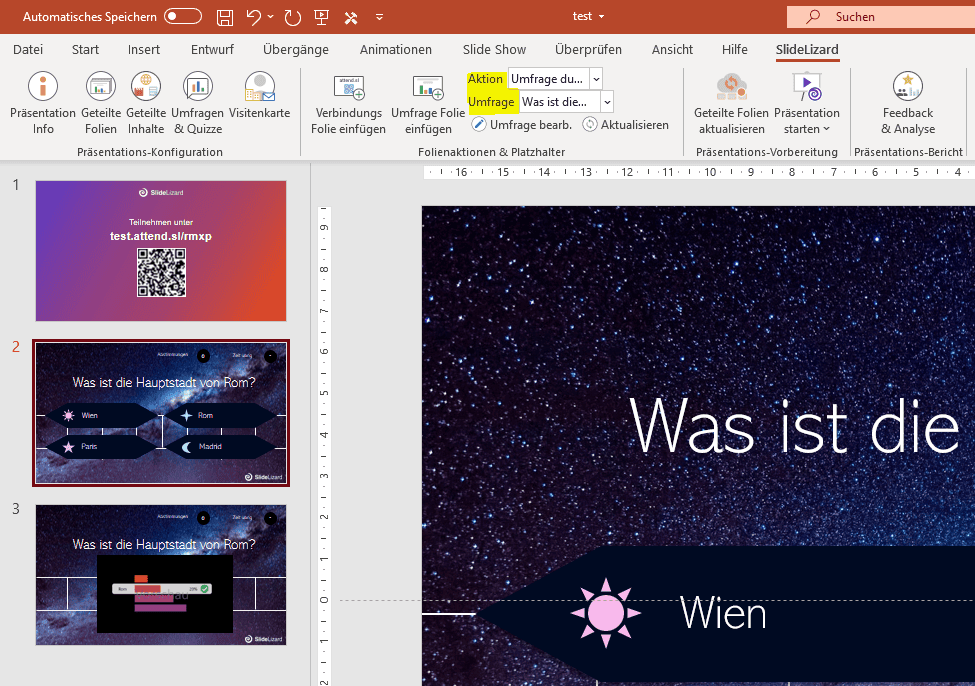Open the Aktion dropdown arrow
The height and width of the screenshot is (686, 975).
[595, 78]
